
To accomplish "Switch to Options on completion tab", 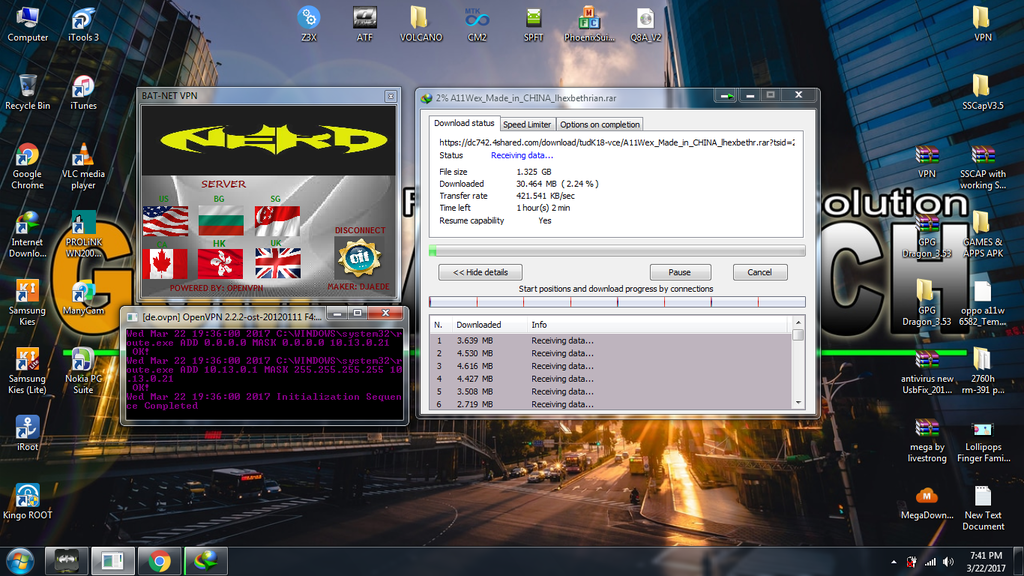I will (x=599, y=125).
